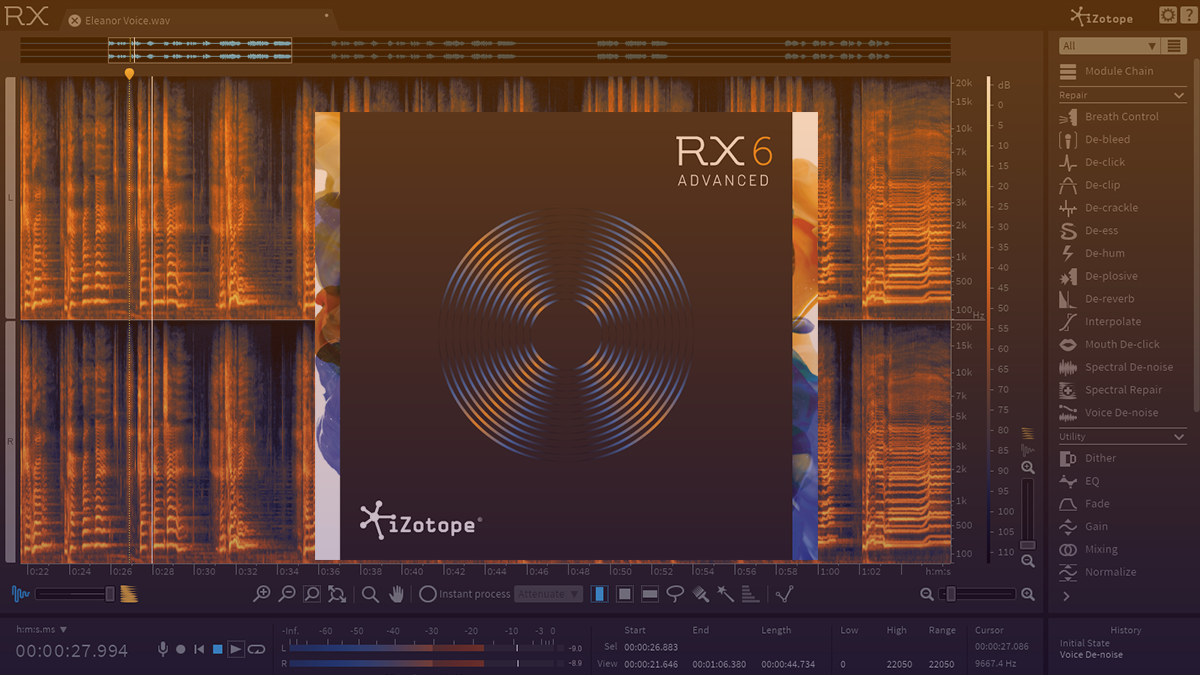Enable the time-frequency selection tool
The image size is (1200, 675).
[624, 594]
